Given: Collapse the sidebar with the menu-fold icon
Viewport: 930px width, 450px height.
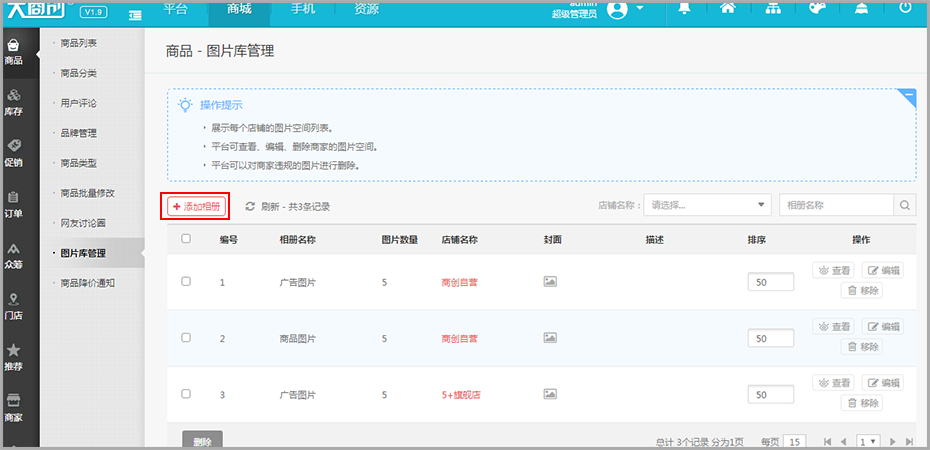Looking at the screenshot, I should [135, 15].
